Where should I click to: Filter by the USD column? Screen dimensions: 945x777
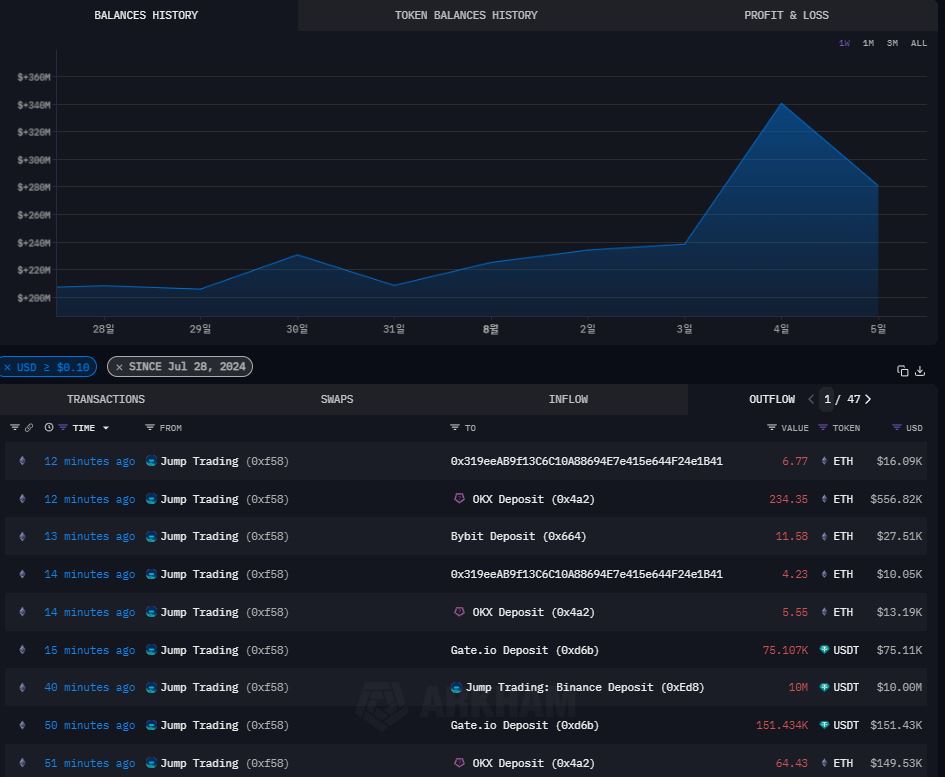(x=897, y=427)
